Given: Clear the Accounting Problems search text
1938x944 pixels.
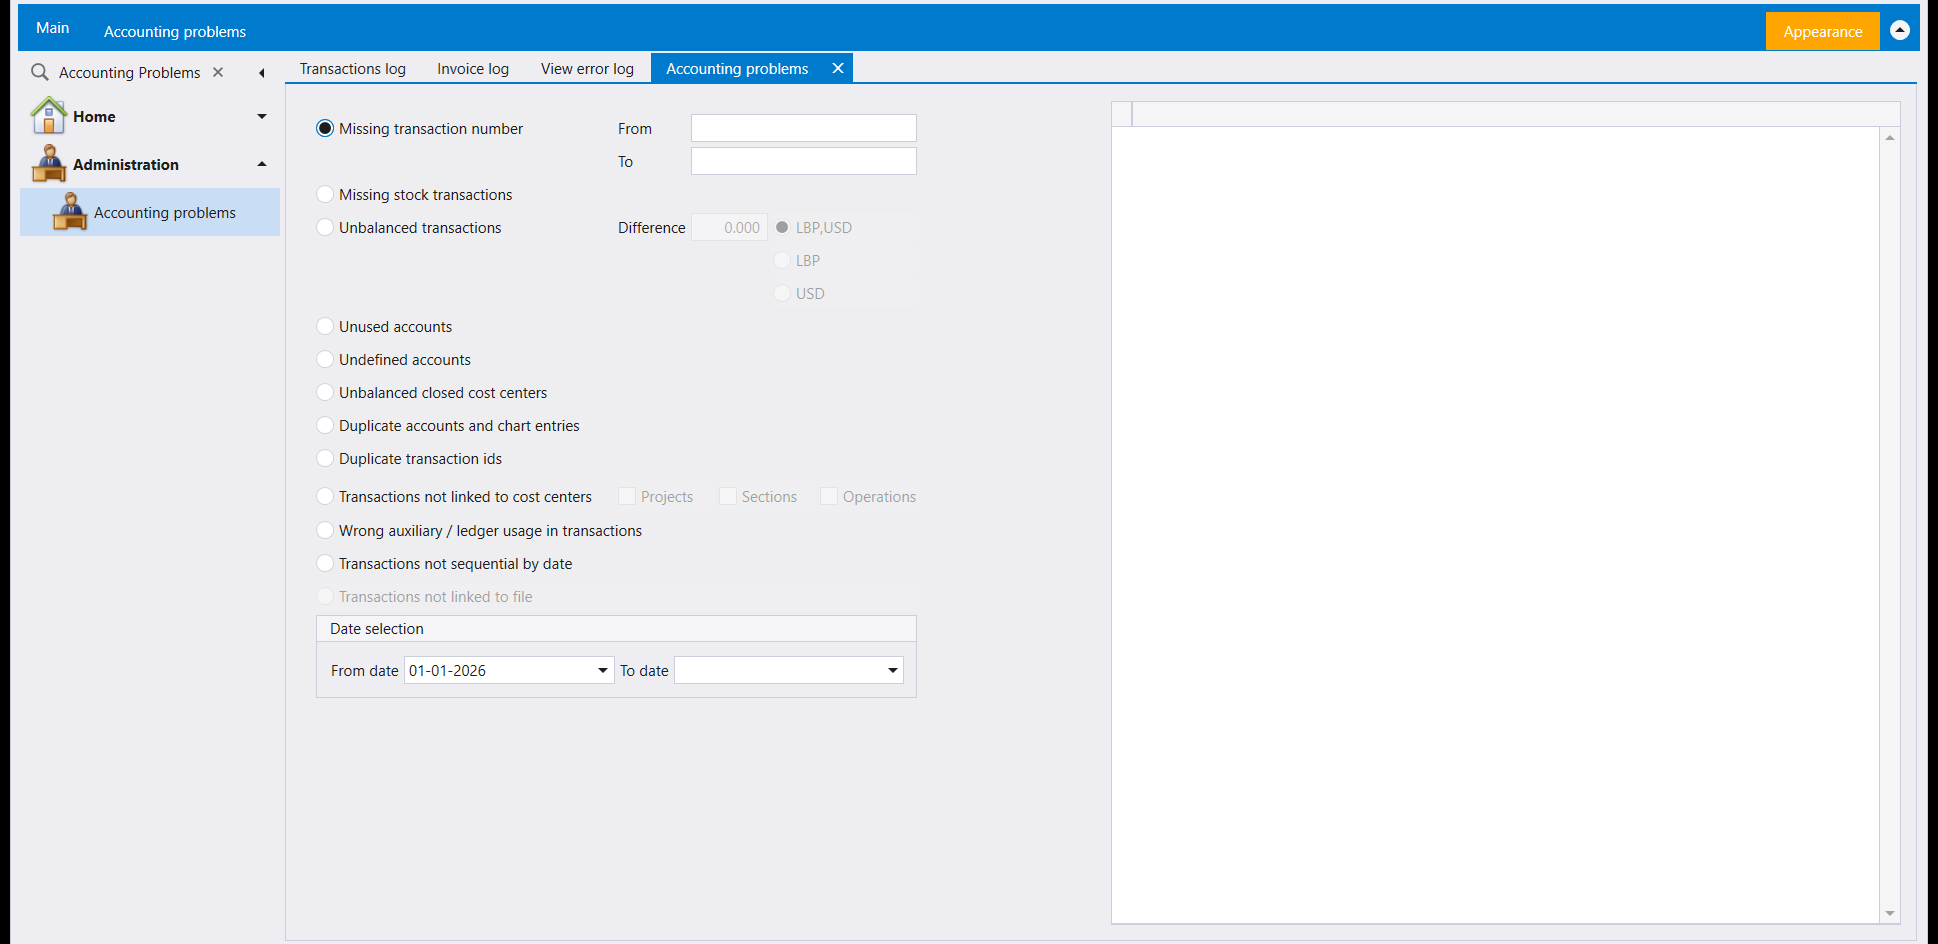Looking at the screenshot, I should pos(218,72).
